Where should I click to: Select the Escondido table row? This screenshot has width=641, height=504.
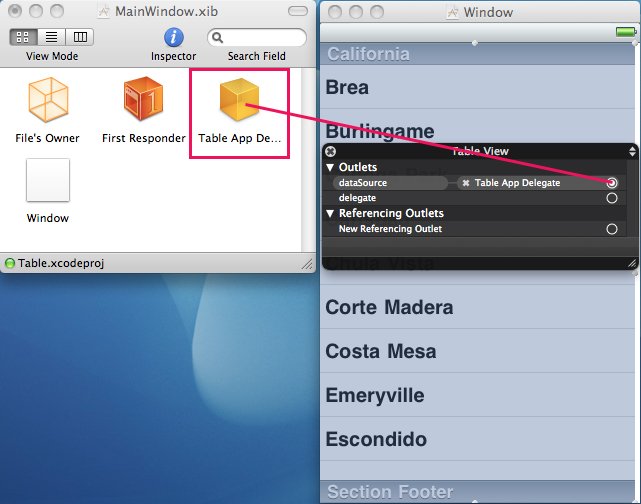[477, 439]
